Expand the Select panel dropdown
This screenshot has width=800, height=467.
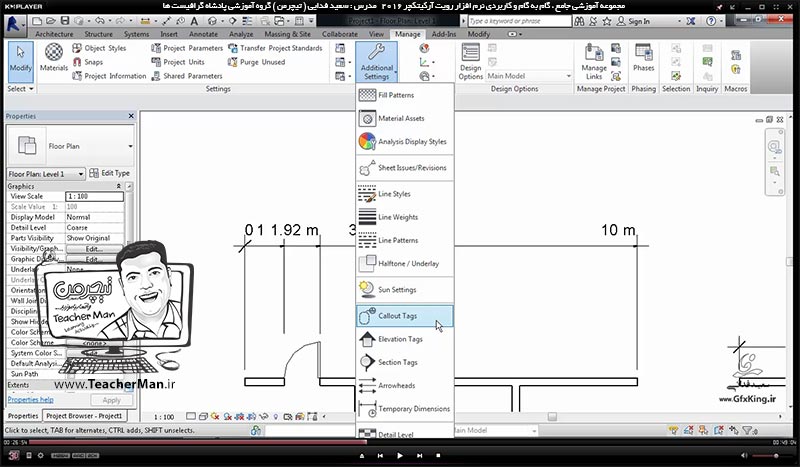tap(20, 89)
